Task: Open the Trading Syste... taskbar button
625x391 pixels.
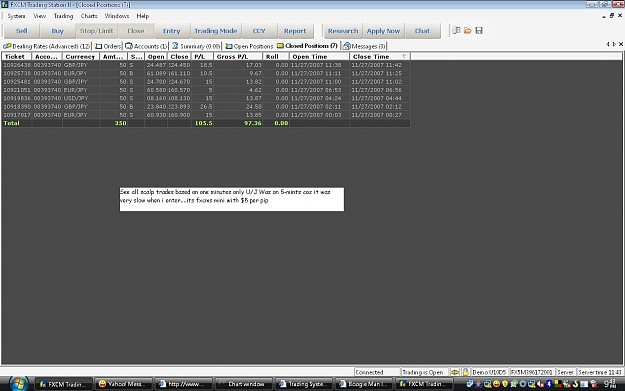Action: pyautogui.click(x=304, y=384)
